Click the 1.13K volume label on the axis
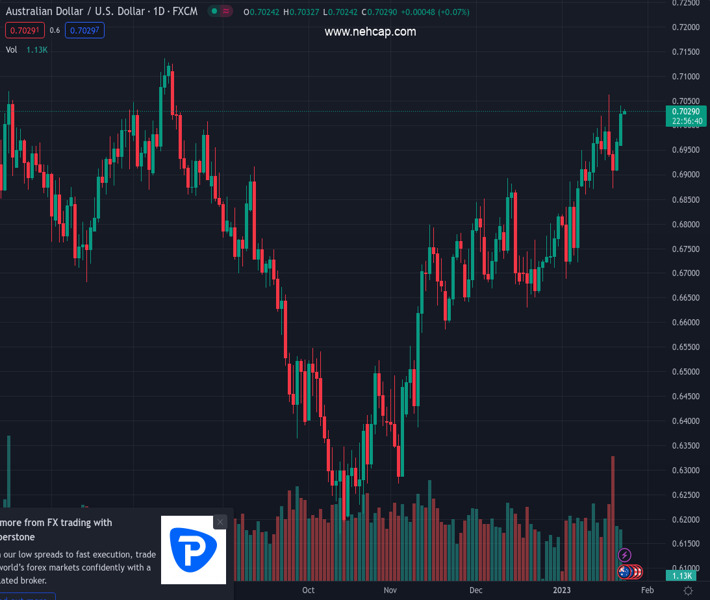 tap(683, 576)
